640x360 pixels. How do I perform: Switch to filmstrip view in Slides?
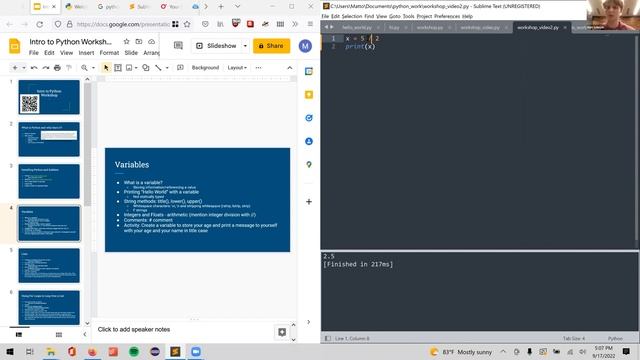click(19, 335)
